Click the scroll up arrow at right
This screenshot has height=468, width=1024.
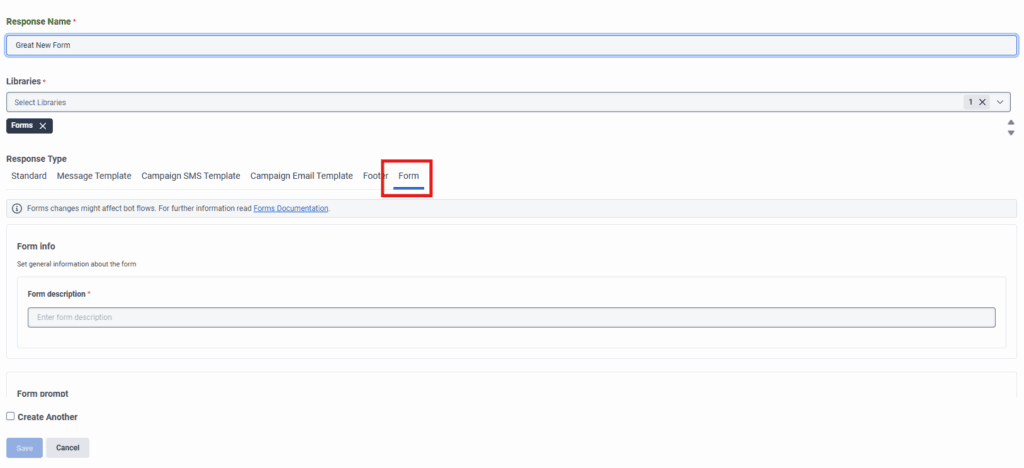pos(1011,122)
